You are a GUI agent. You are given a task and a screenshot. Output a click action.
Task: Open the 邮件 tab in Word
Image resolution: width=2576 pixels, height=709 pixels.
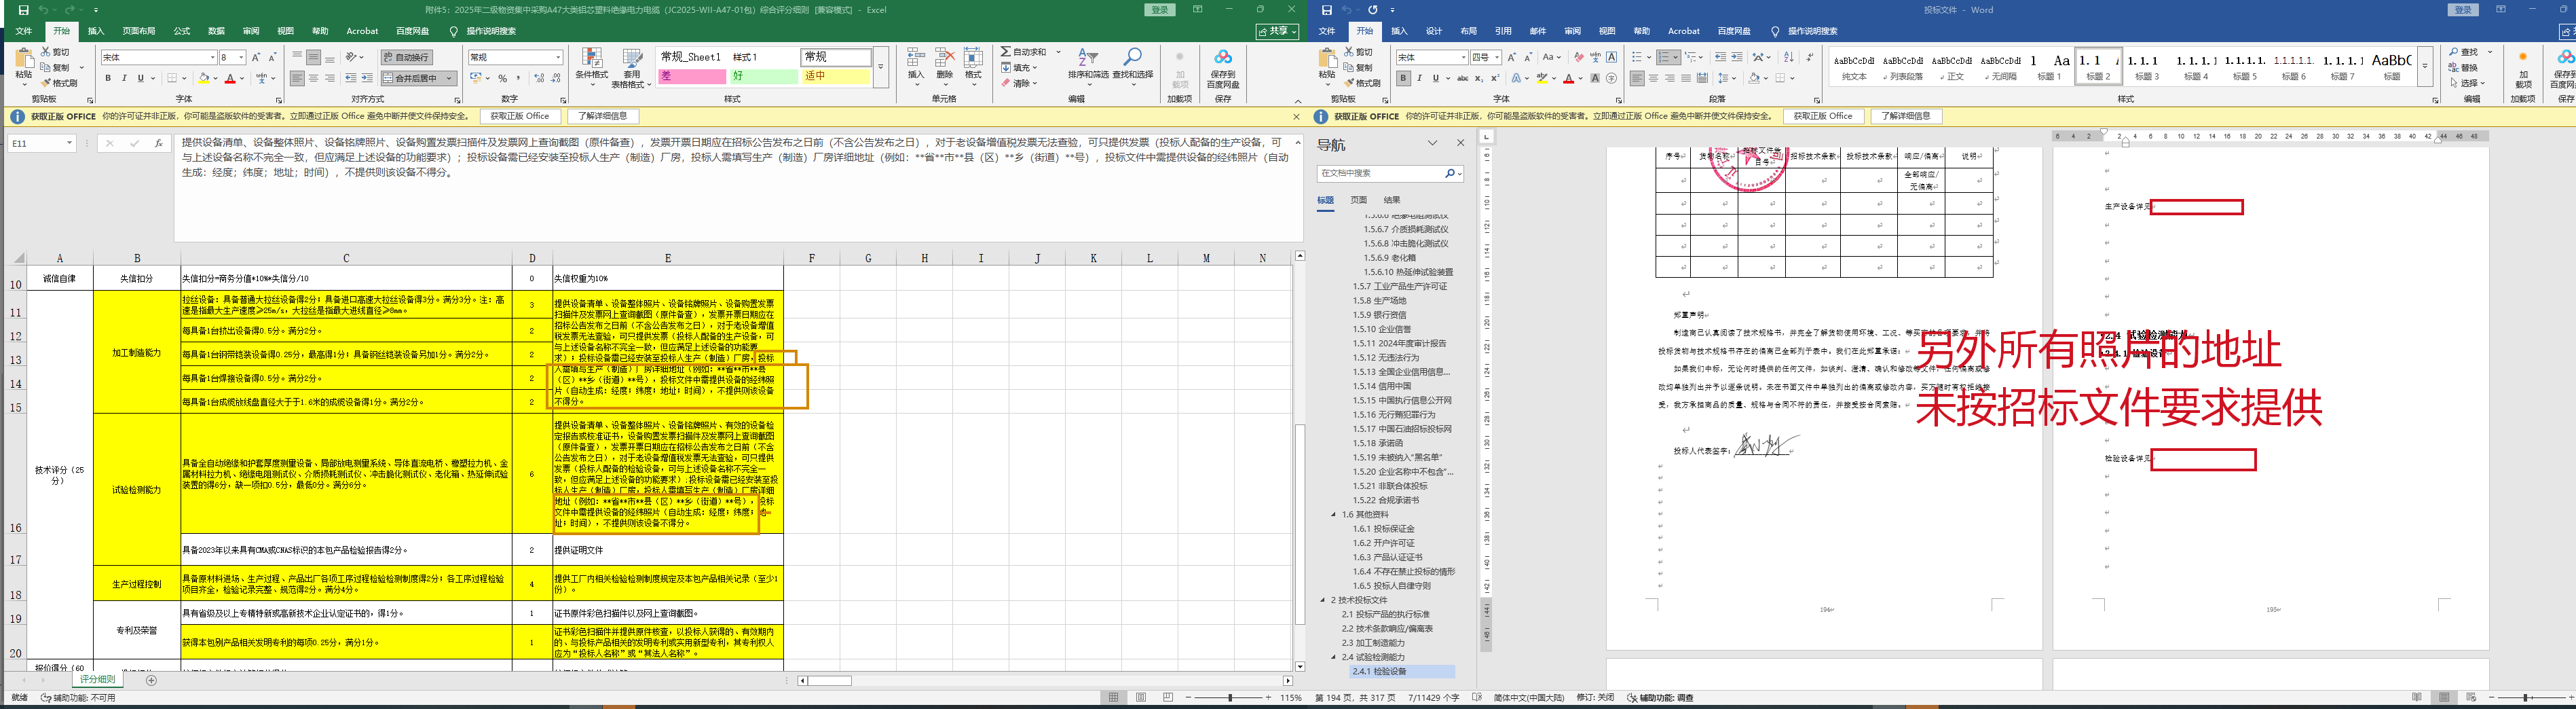1538,31
